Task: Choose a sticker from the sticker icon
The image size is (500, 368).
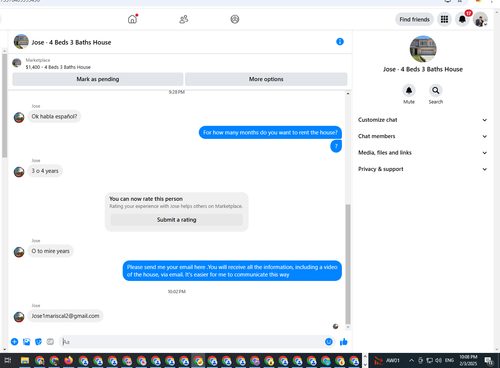Action: pyautogui.click(x=38, y=341)
